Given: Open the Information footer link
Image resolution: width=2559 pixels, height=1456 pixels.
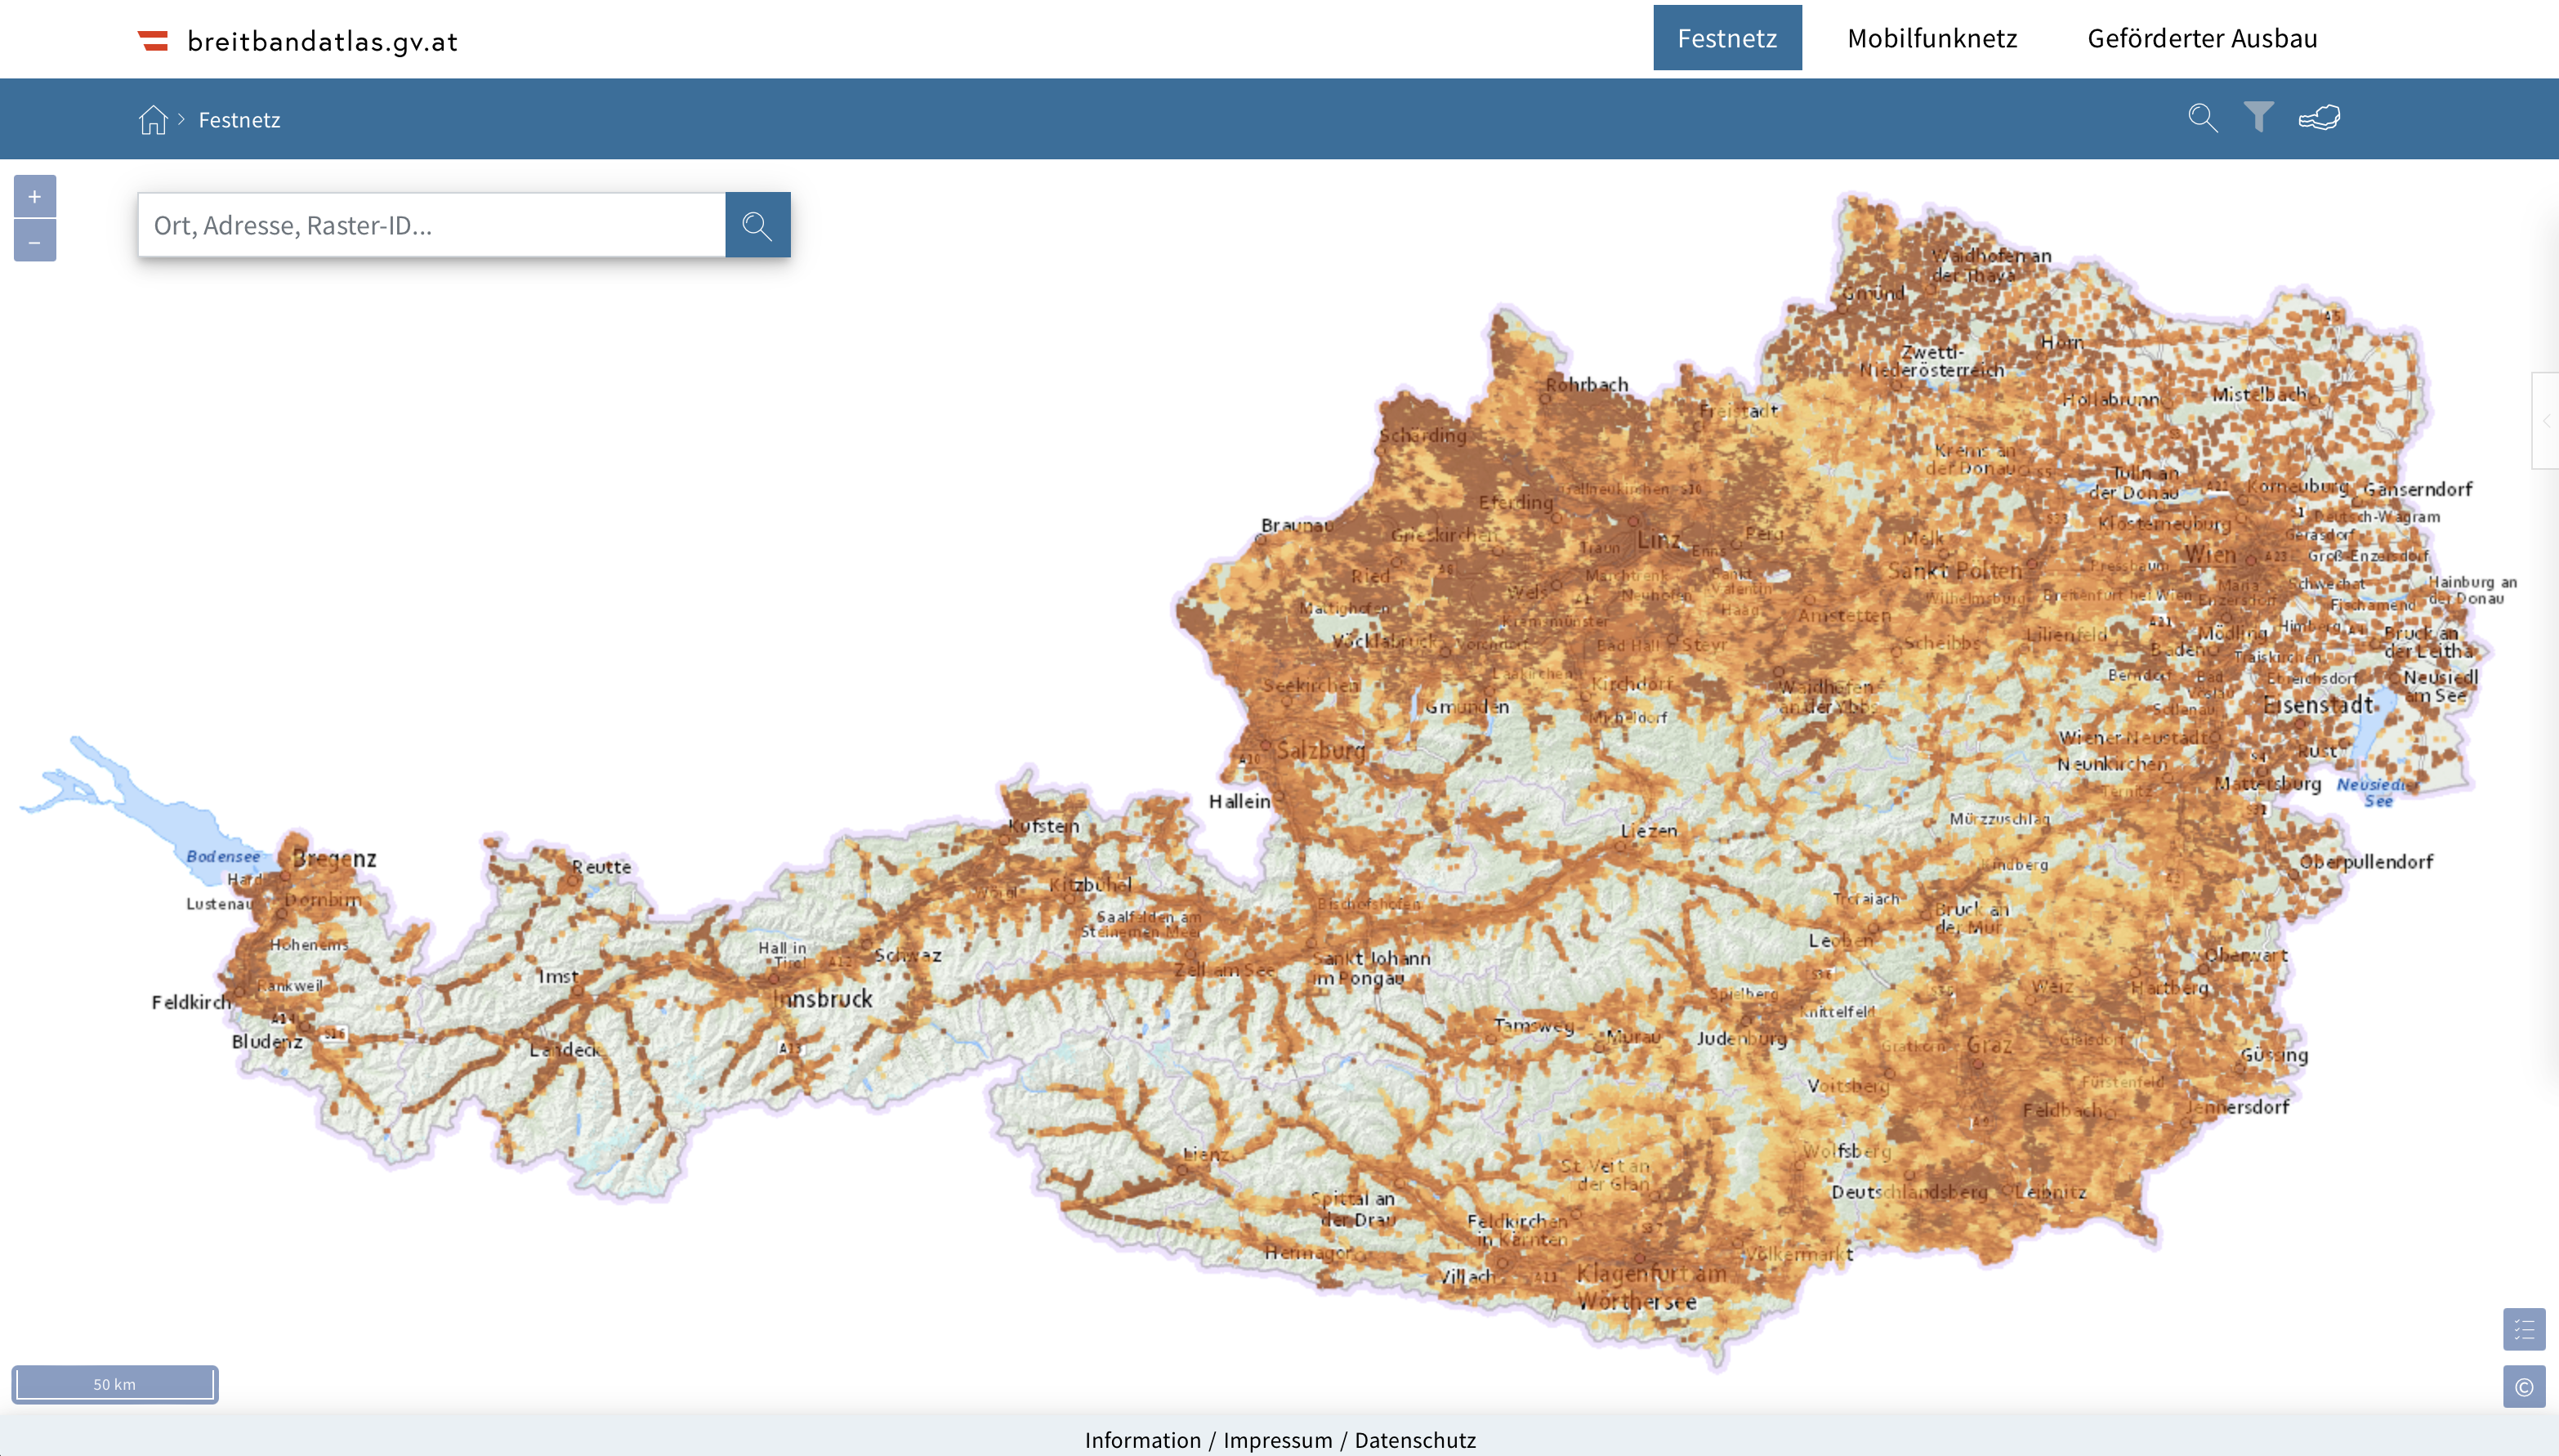Looking at the screenshot, I should tap(1142, 1440).
